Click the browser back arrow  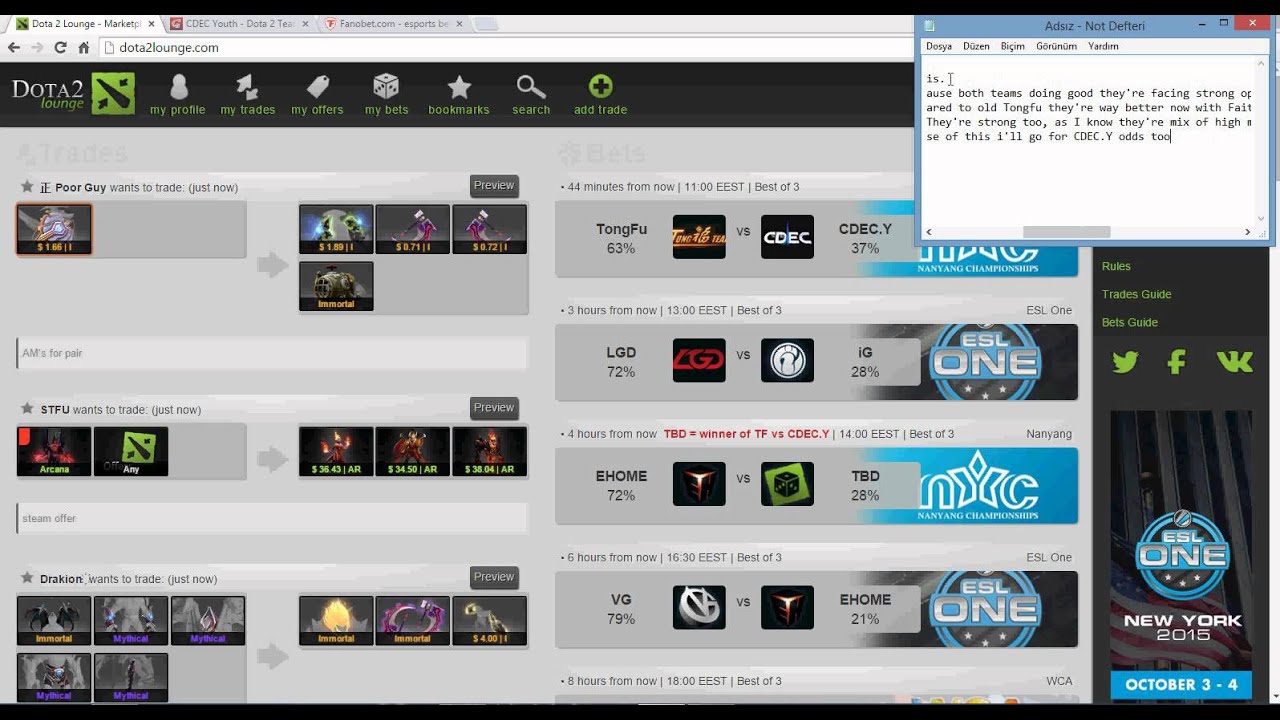point(14,47)
